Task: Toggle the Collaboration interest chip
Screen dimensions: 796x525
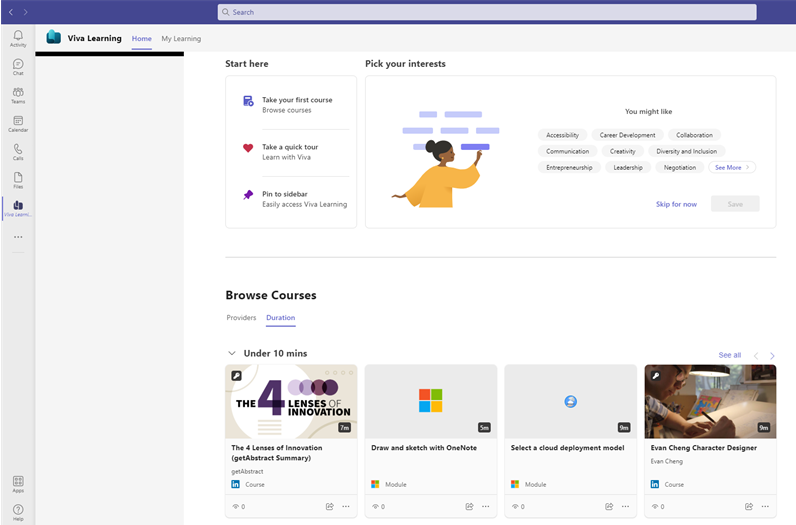Action: point(694,135)
